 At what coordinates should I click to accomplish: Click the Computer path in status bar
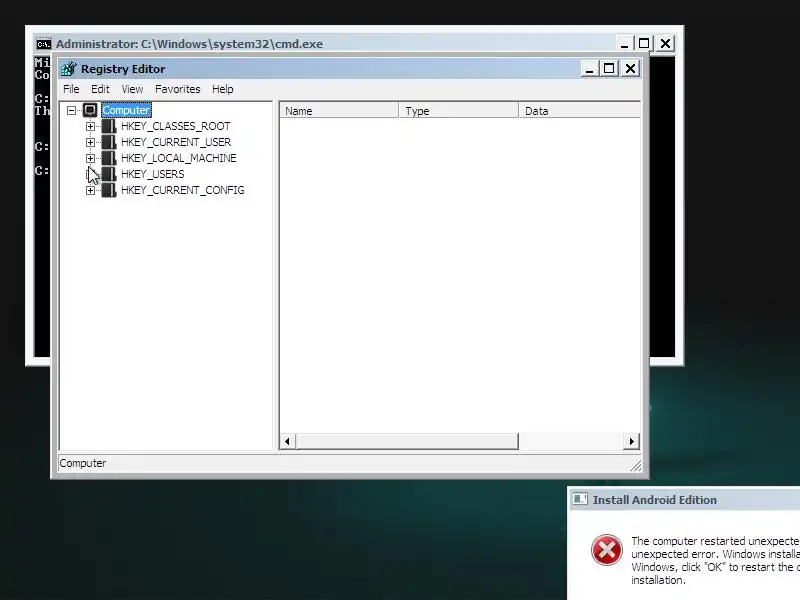83,463
